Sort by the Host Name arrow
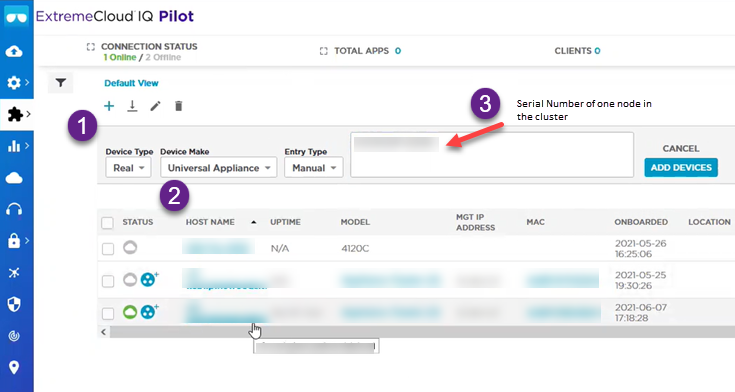The image size is (735, 392). point(254,222)
